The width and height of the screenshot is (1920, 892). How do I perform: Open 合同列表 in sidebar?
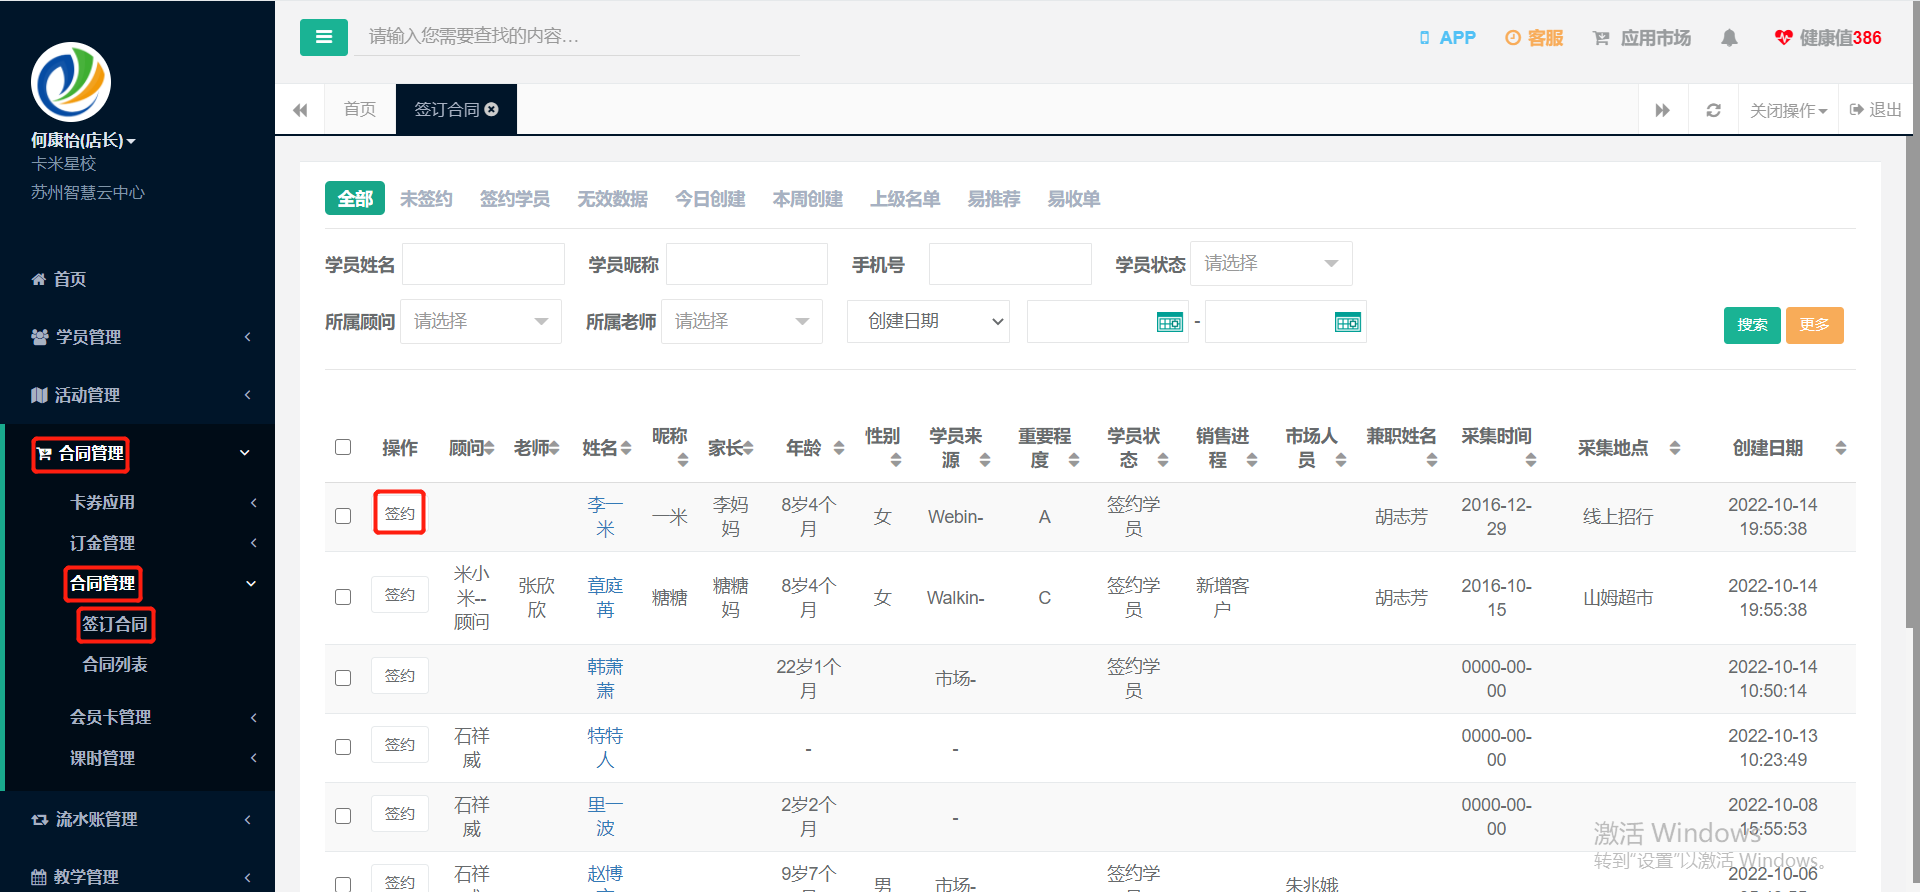[115, 664]
